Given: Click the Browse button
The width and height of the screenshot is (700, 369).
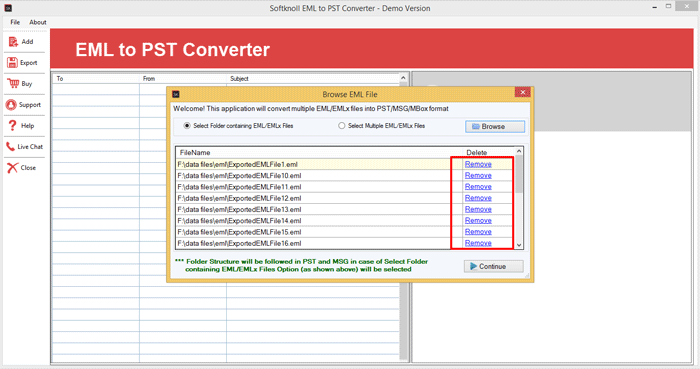Looking at the screenshot, I should tap(495, 127).
